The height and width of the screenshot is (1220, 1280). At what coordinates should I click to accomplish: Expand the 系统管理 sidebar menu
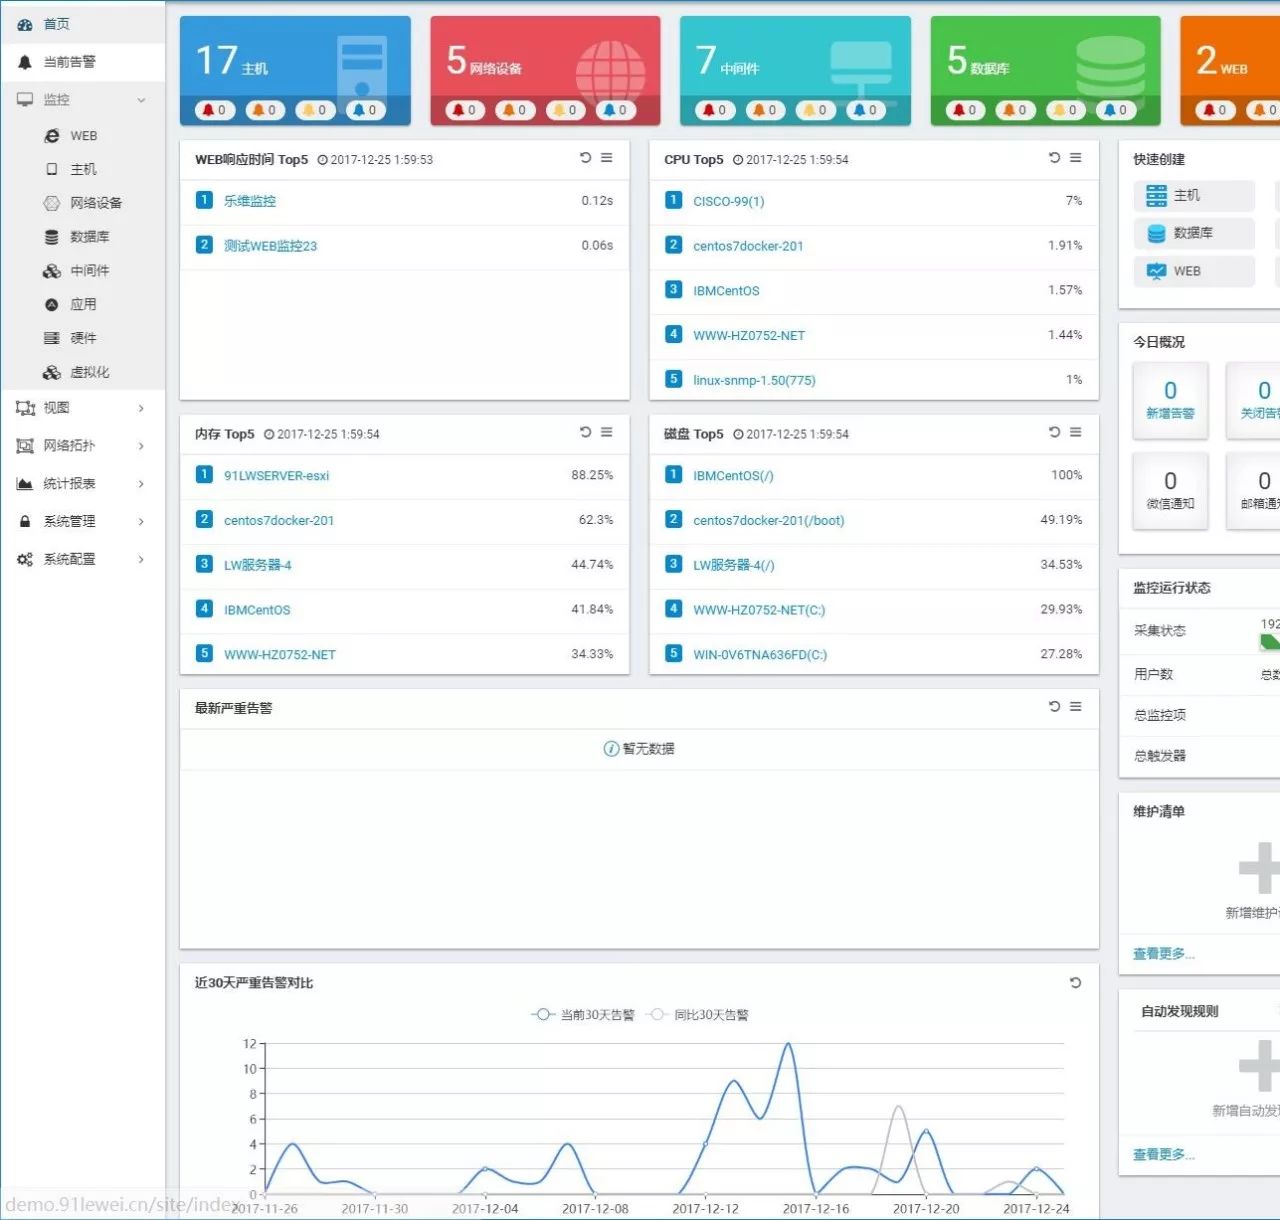(x=82, y=522)
